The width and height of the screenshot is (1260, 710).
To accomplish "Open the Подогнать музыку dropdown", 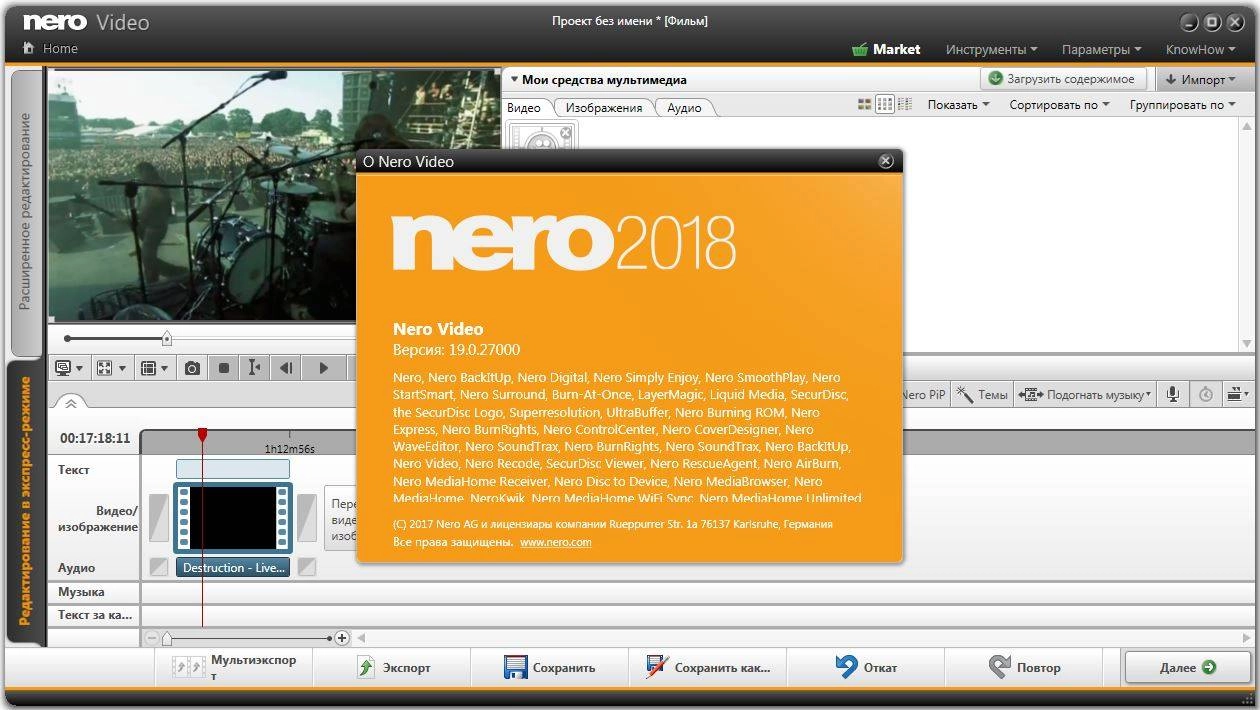I will (x=1085, y=395).
